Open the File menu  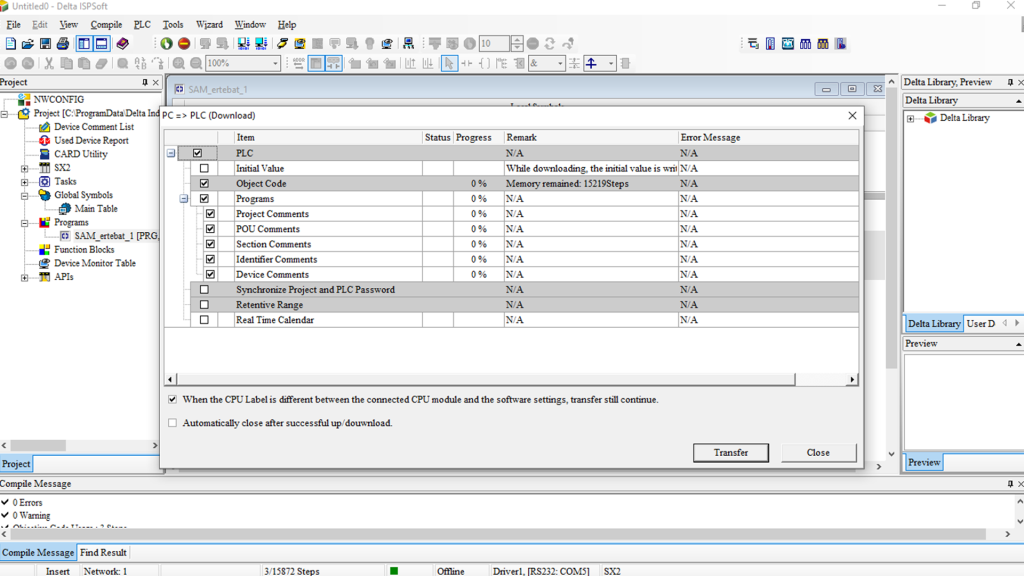click(13, 25)
